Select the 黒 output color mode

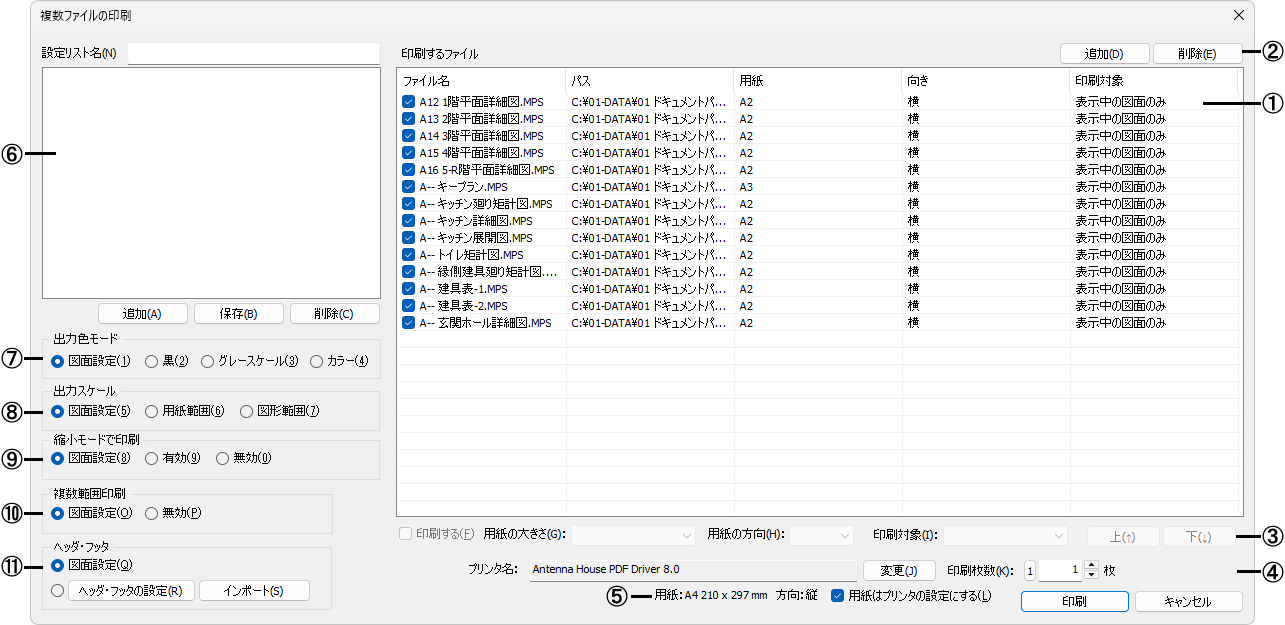[151, 361]
